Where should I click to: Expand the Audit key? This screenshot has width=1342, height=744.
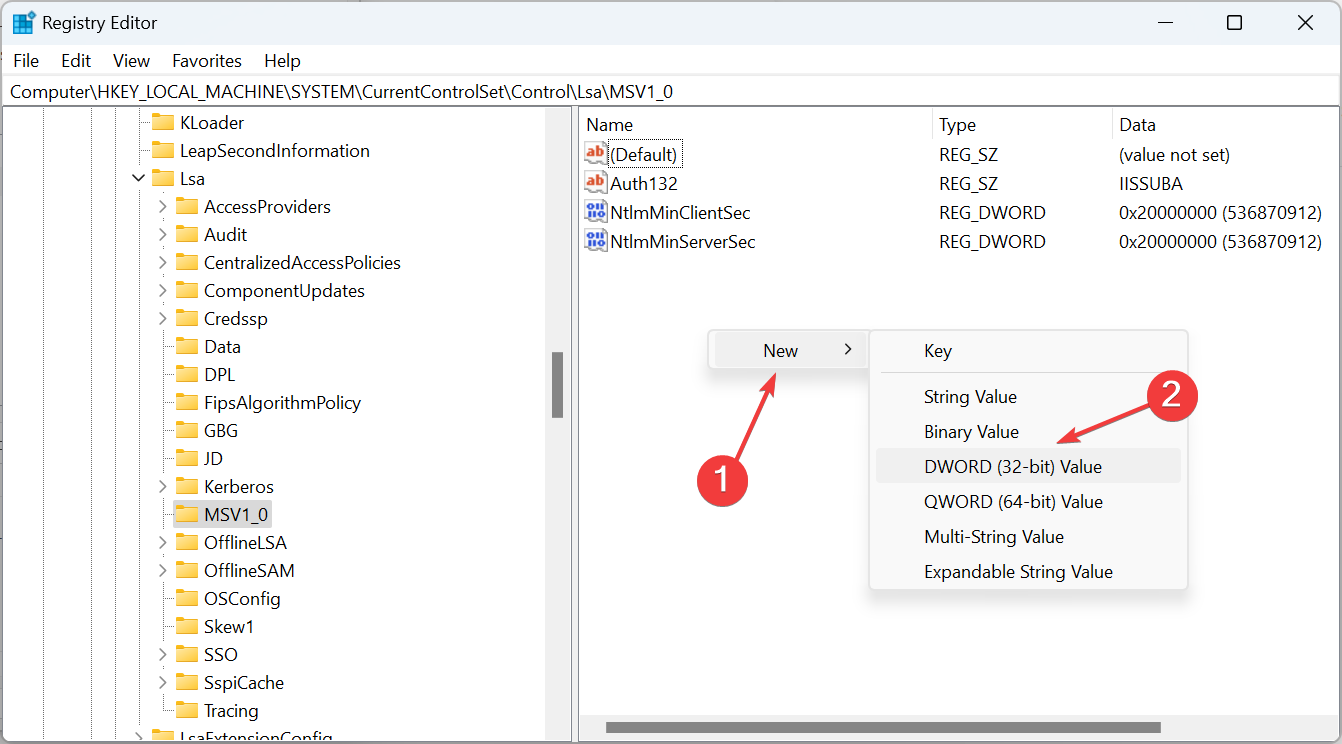click(162, 234)
